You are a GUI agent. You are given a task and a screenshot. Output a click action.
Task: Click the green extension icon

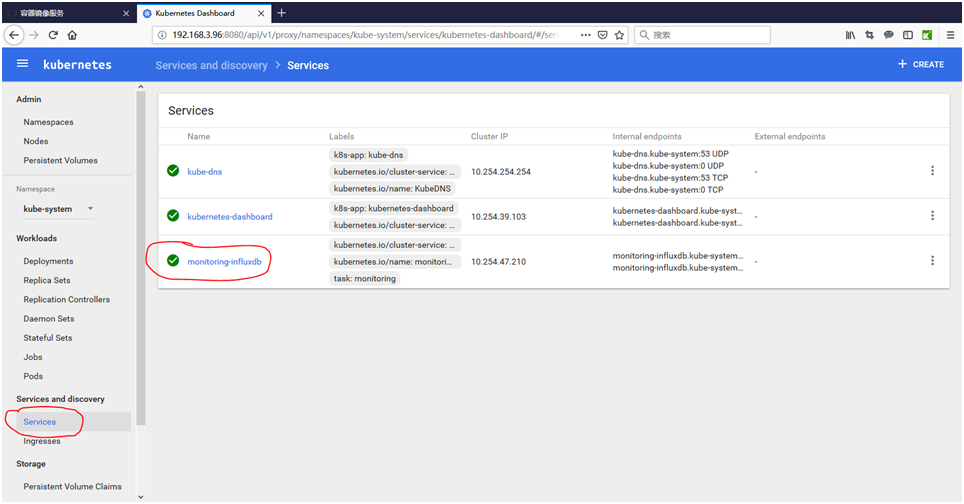927,35
